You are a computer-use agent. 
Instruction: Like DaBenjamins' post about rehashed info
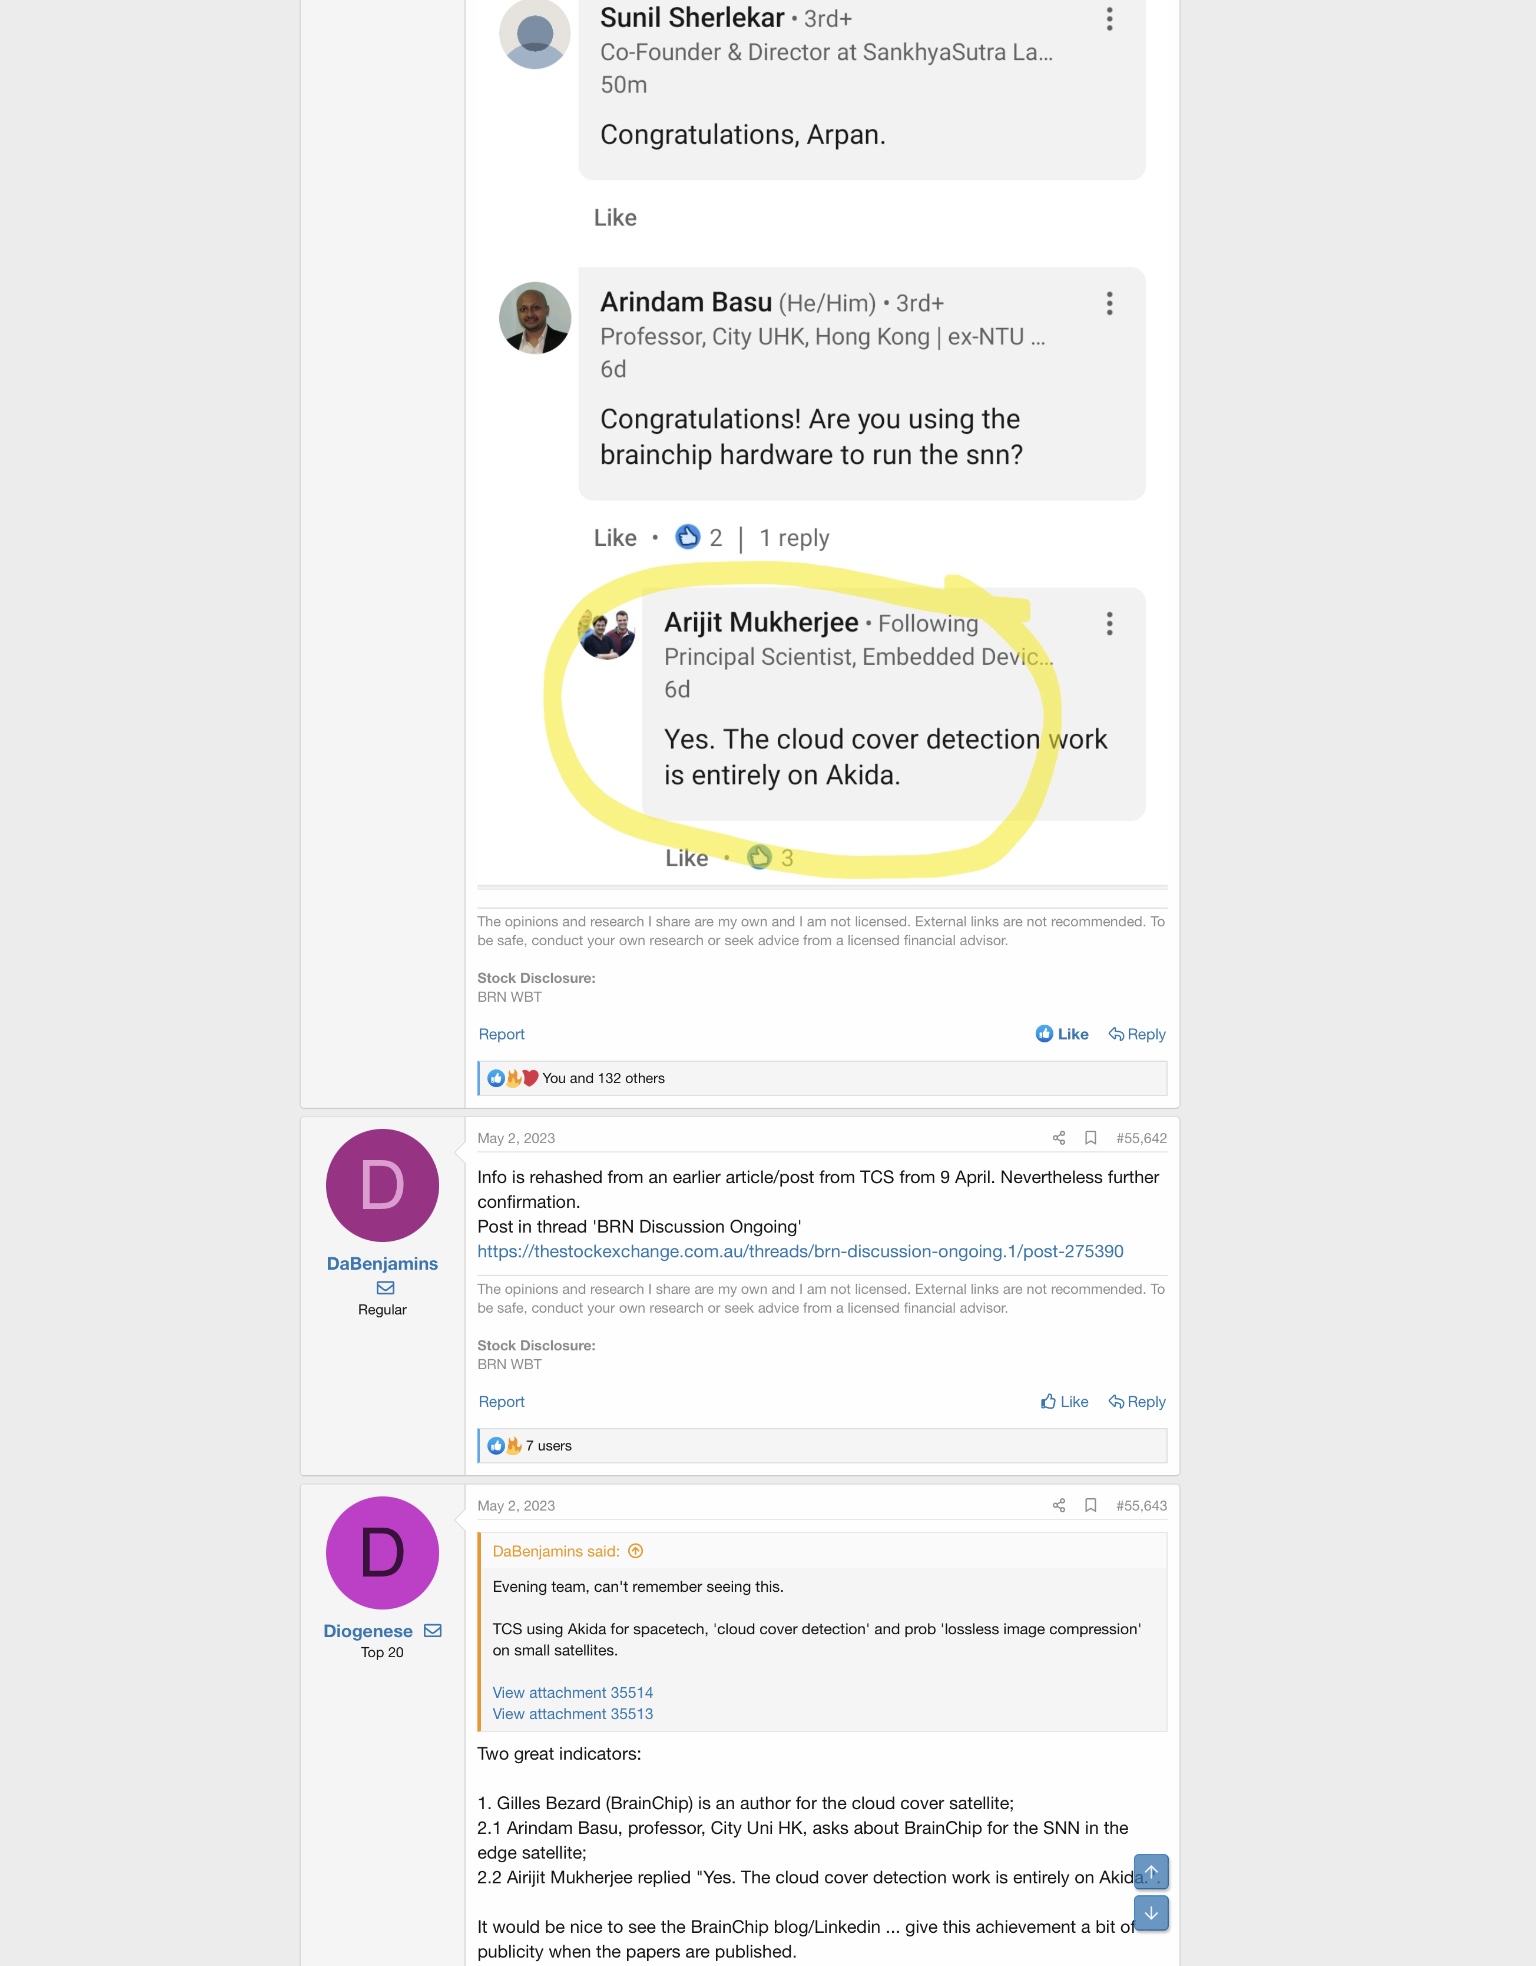(x=1064, y=1402)
